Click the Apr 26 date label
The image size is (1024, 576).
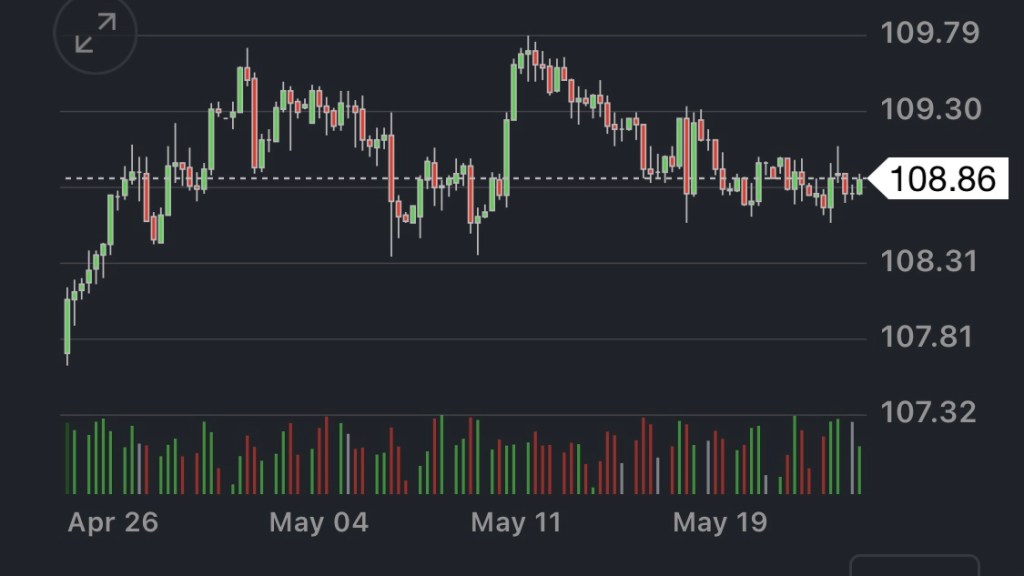113,522
